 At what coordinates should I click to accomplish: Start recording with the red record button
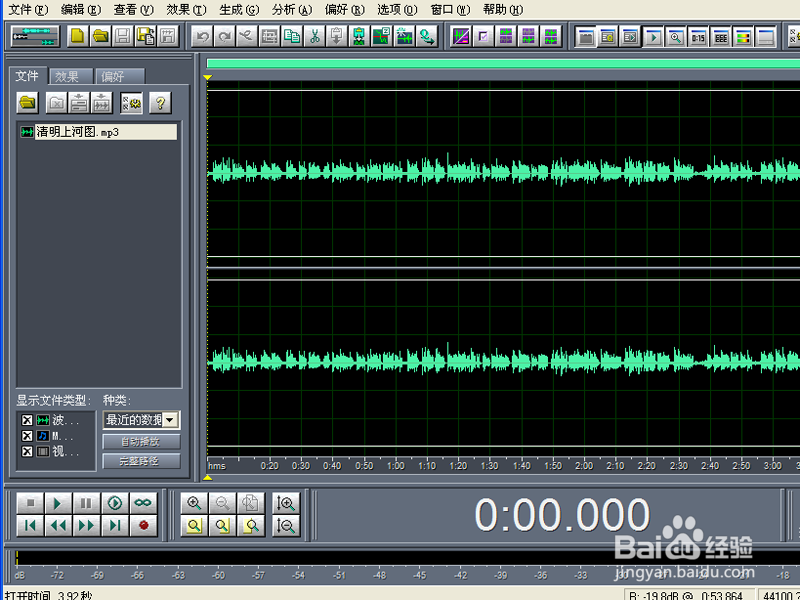(x=143, y=526)
